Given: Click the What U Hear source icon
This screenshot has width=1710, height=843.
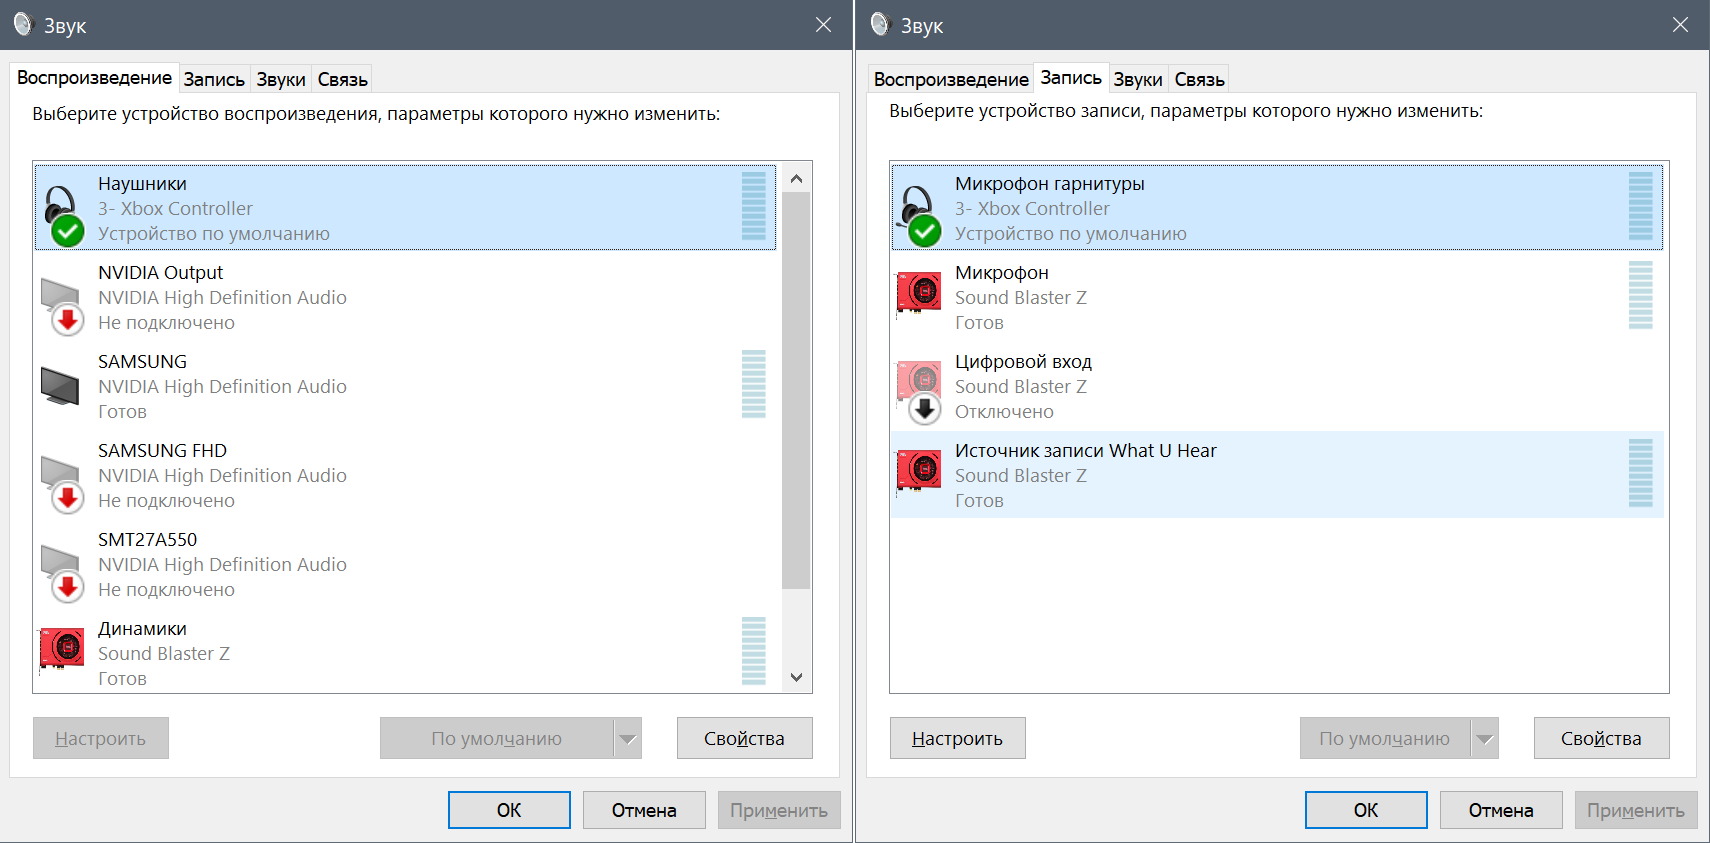Looking at the screenshot, I should point(919,471).
